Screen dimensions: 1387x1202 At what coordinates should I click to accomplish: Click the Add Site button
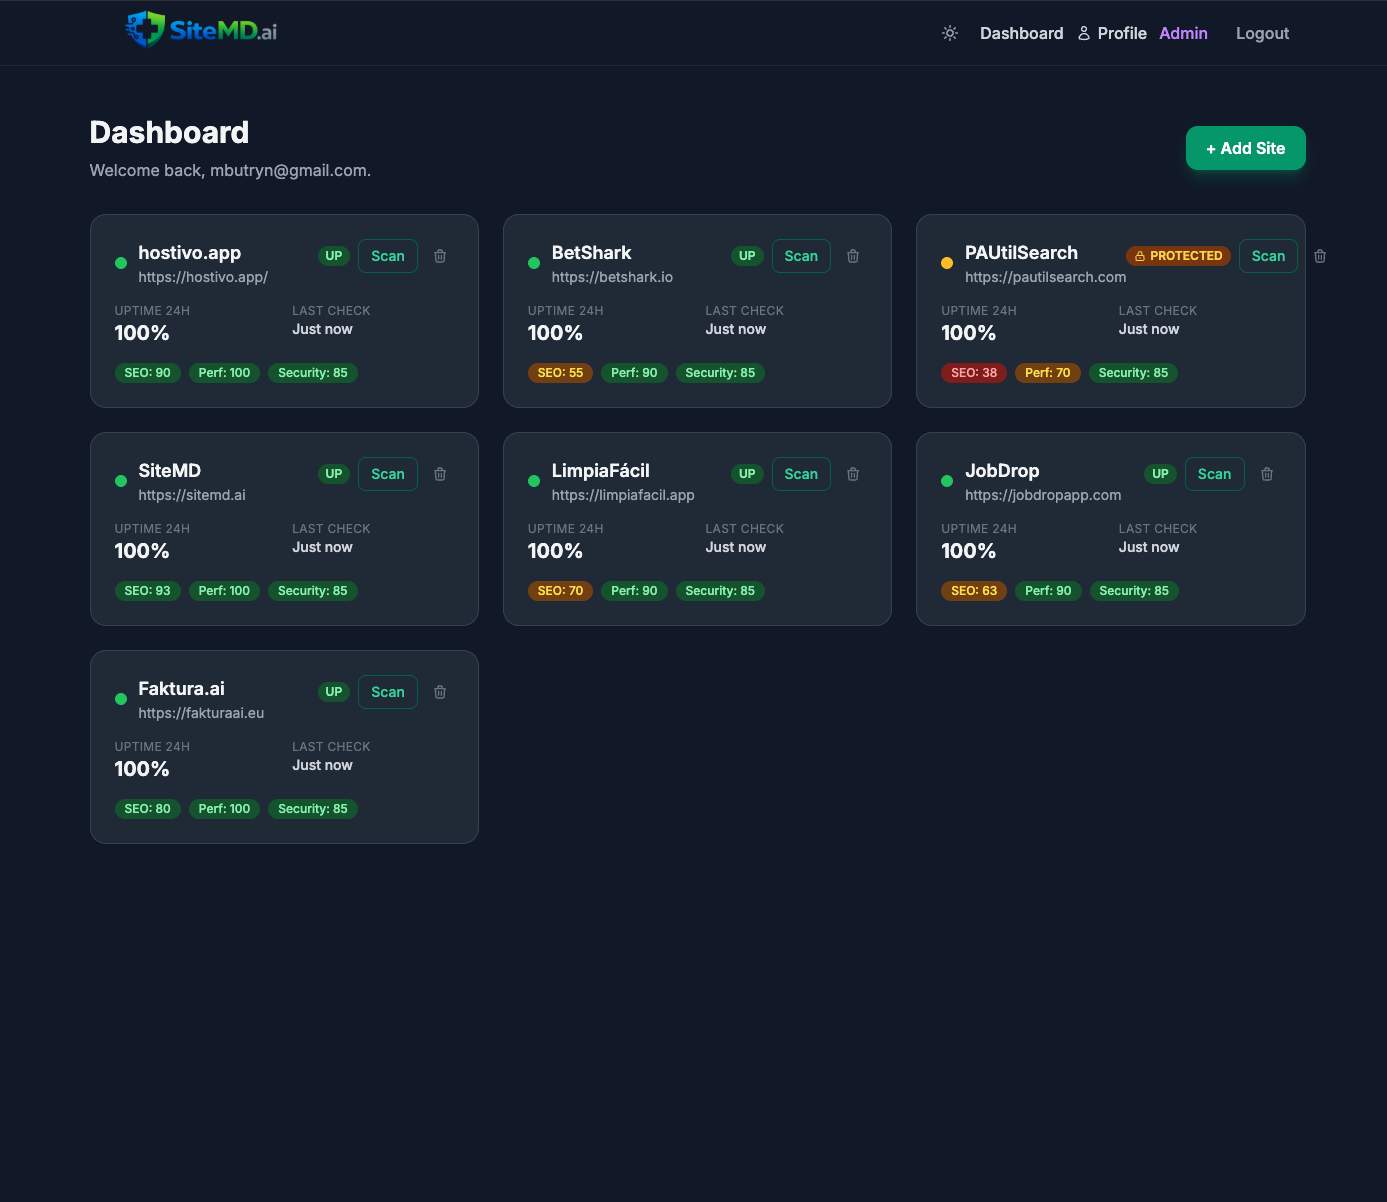coord(1245,148)
